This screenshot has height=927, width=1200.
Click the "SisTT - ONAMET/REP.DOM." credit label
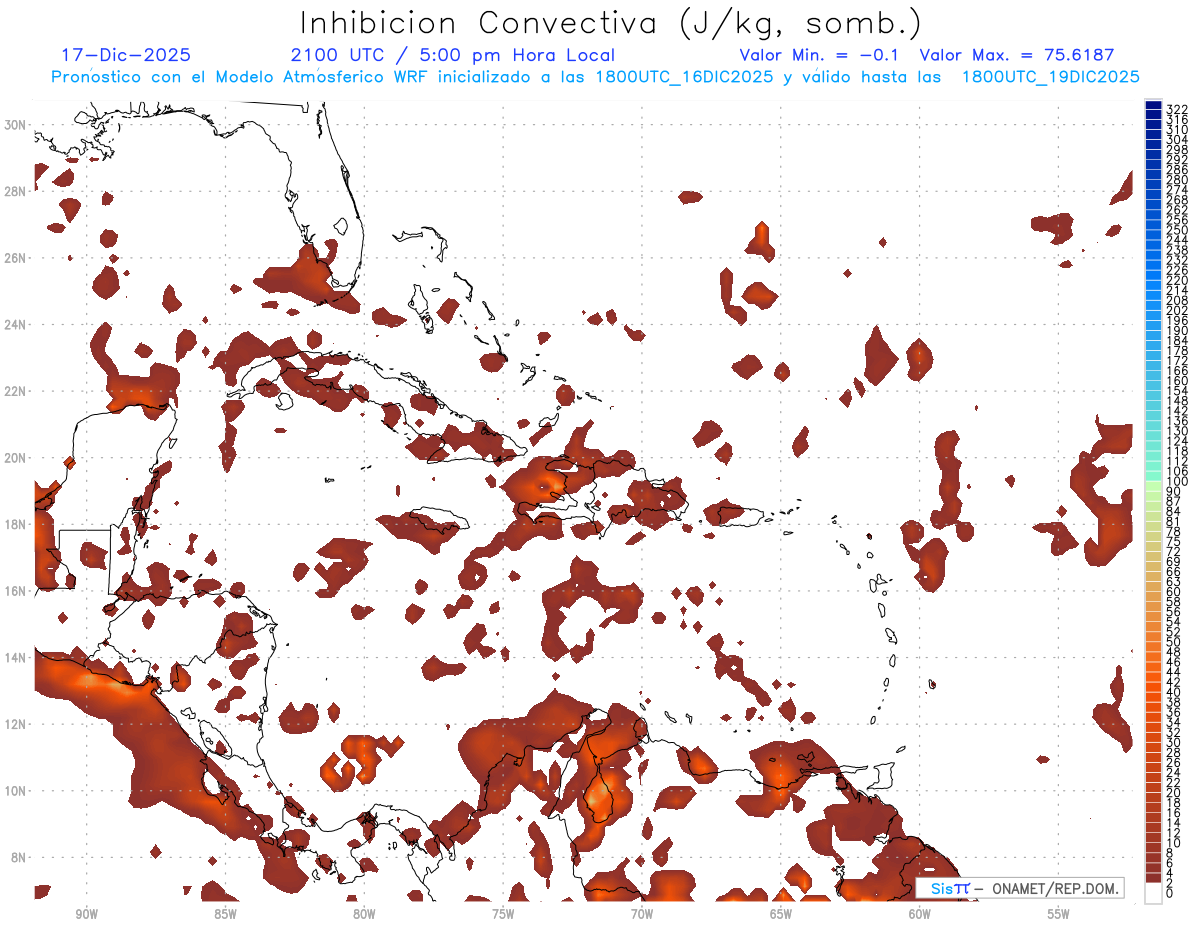coord(1019,888)
